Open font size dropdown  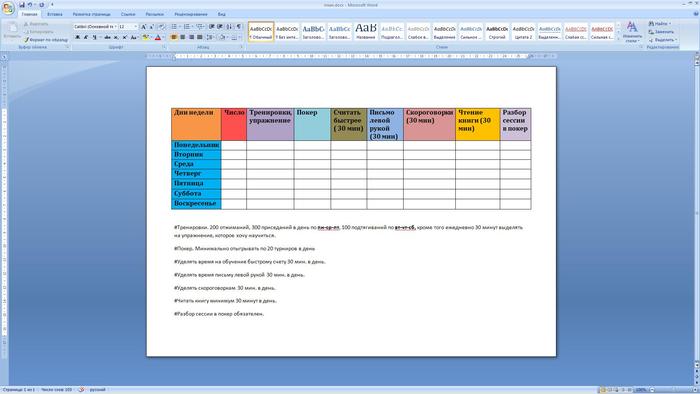coord(136,27)
